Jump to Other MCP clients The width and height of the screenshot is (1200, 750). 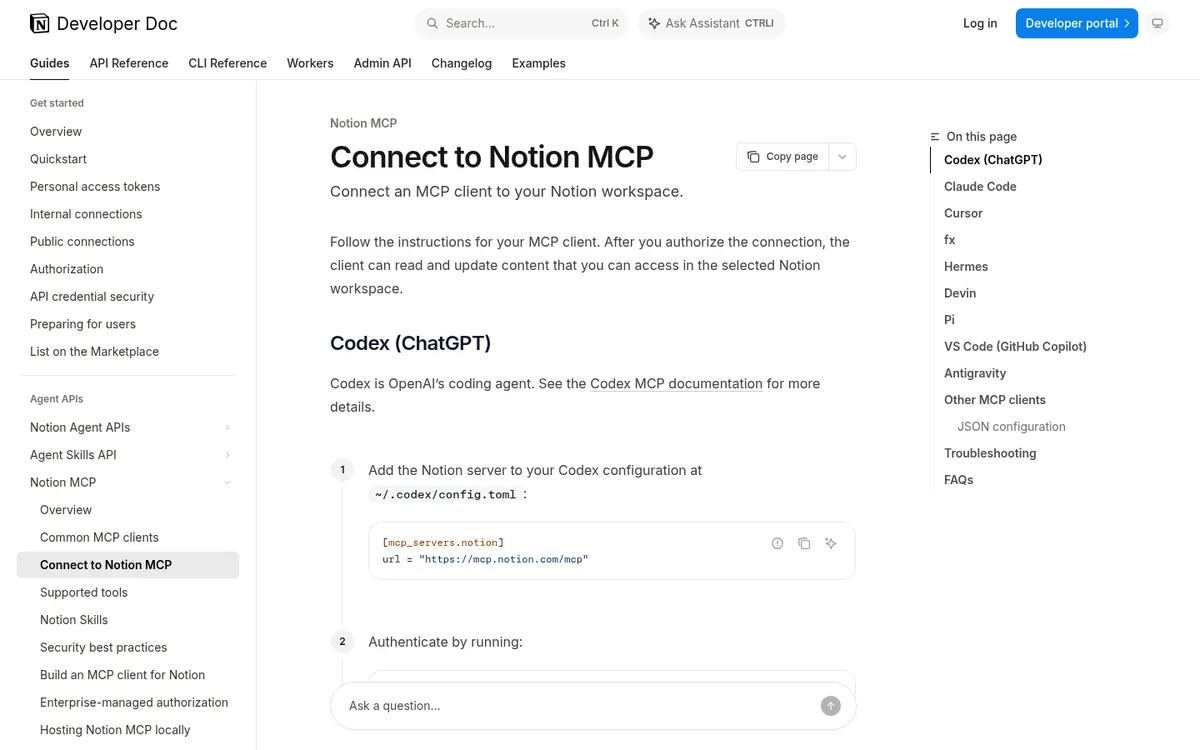(995, 400)
